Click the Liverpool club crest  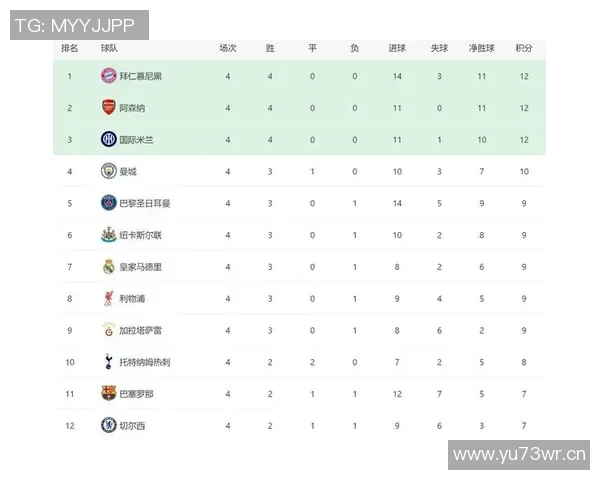tap(108, 298)
